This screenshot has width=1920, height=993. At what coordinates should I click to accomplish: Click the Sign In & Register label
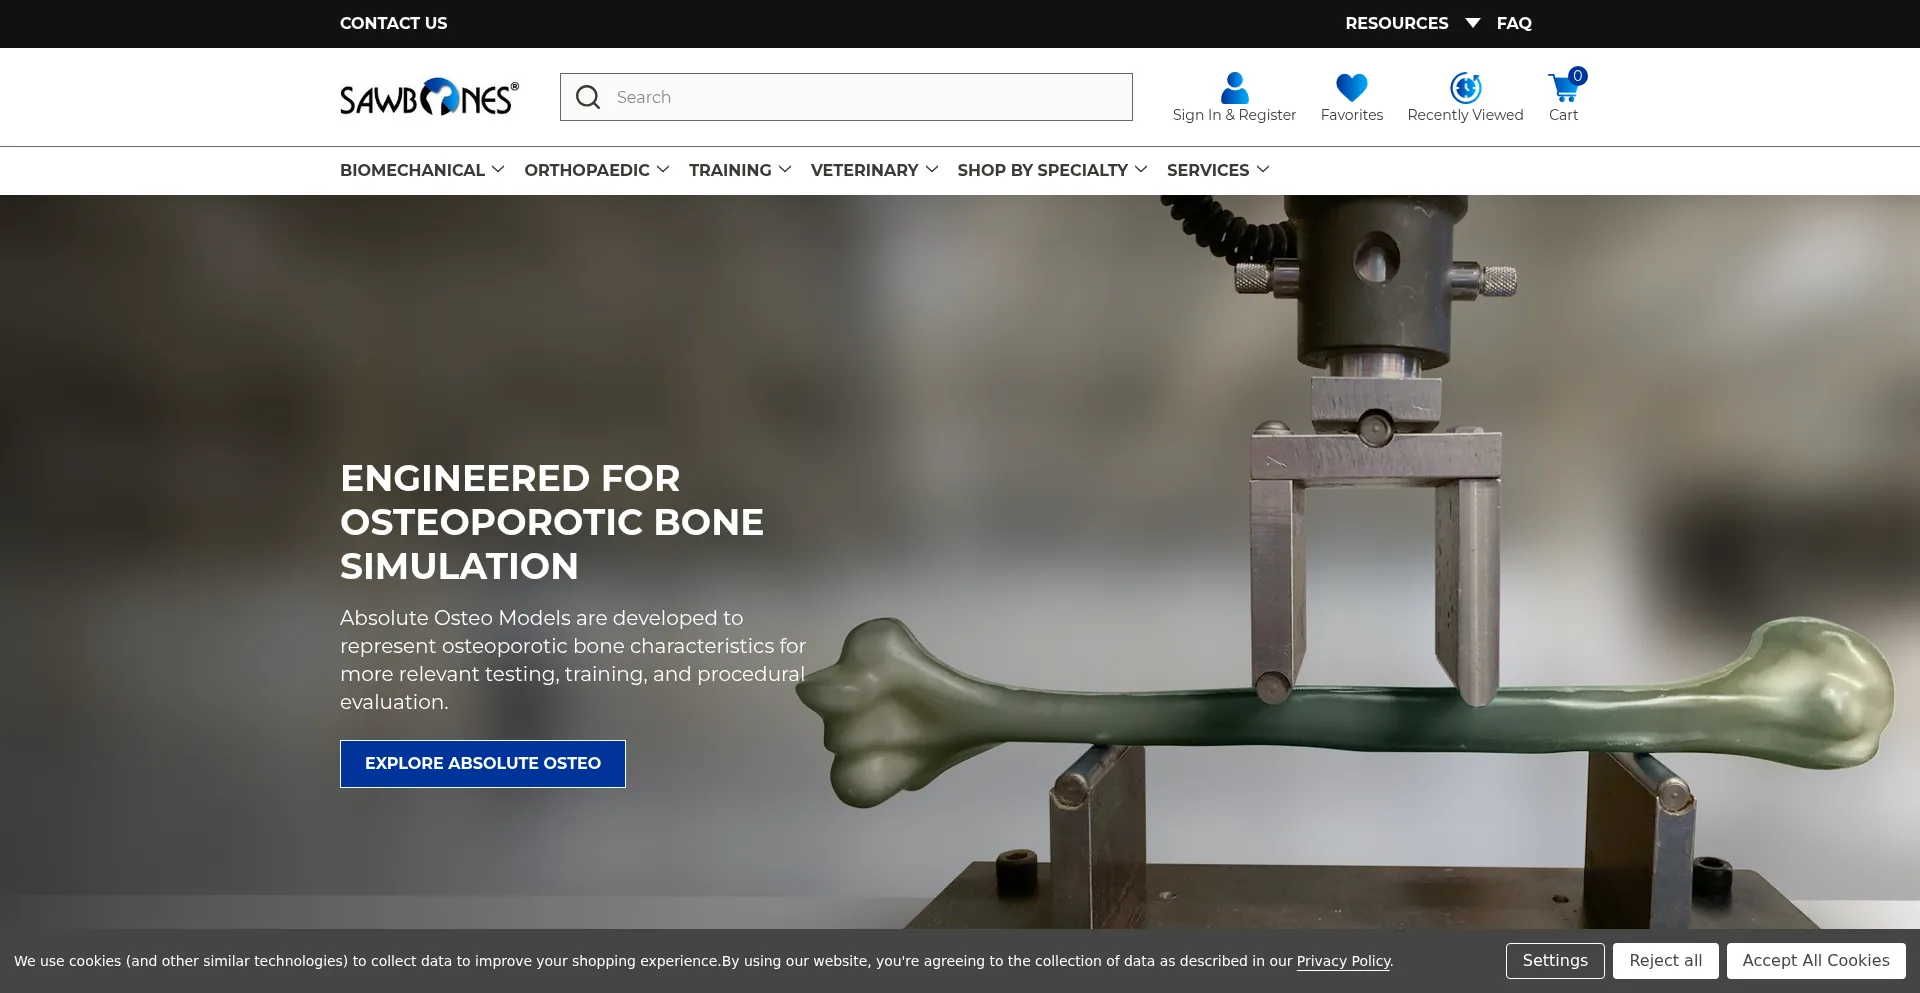click(x=1234, y=115)
